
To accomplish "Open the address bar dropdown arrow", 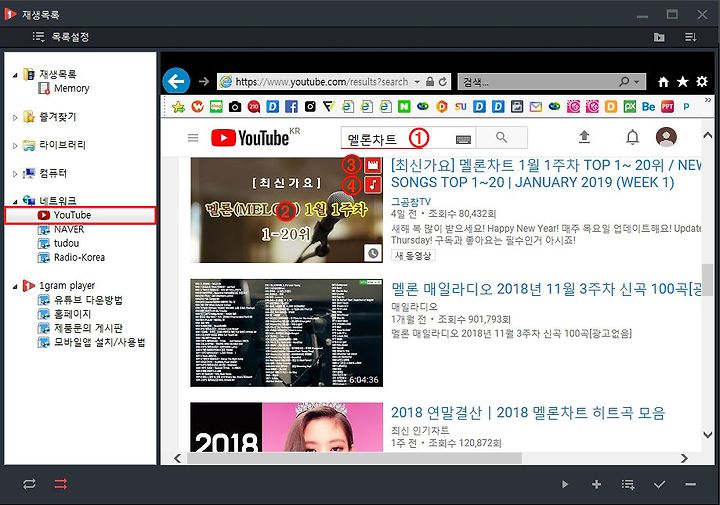I will 417,82.
